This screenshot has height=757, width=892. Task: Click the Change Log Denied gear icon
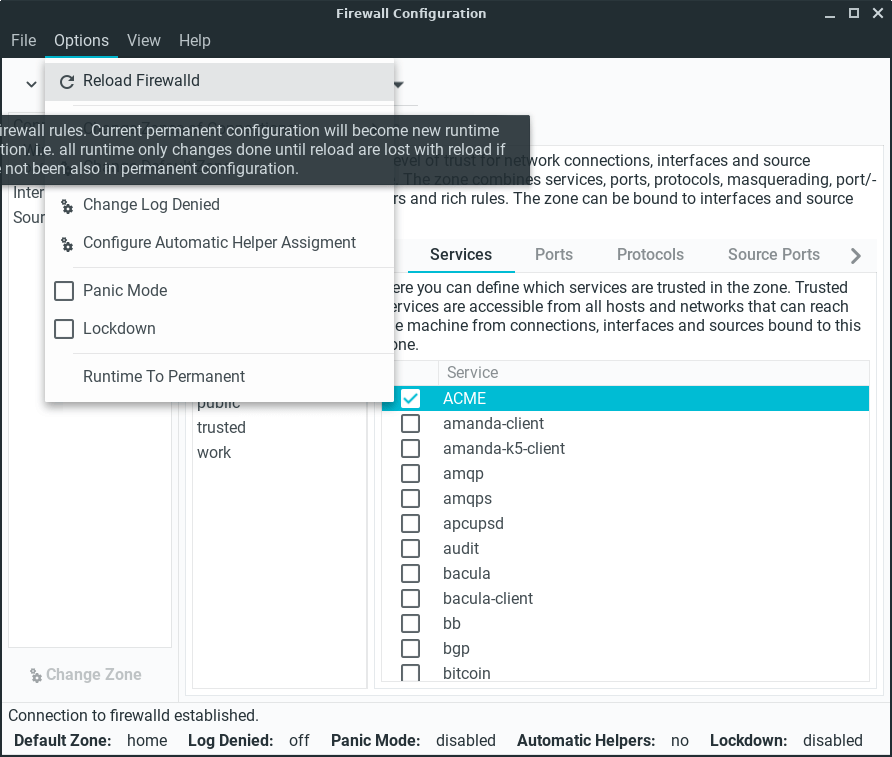[x=67, y=206]
